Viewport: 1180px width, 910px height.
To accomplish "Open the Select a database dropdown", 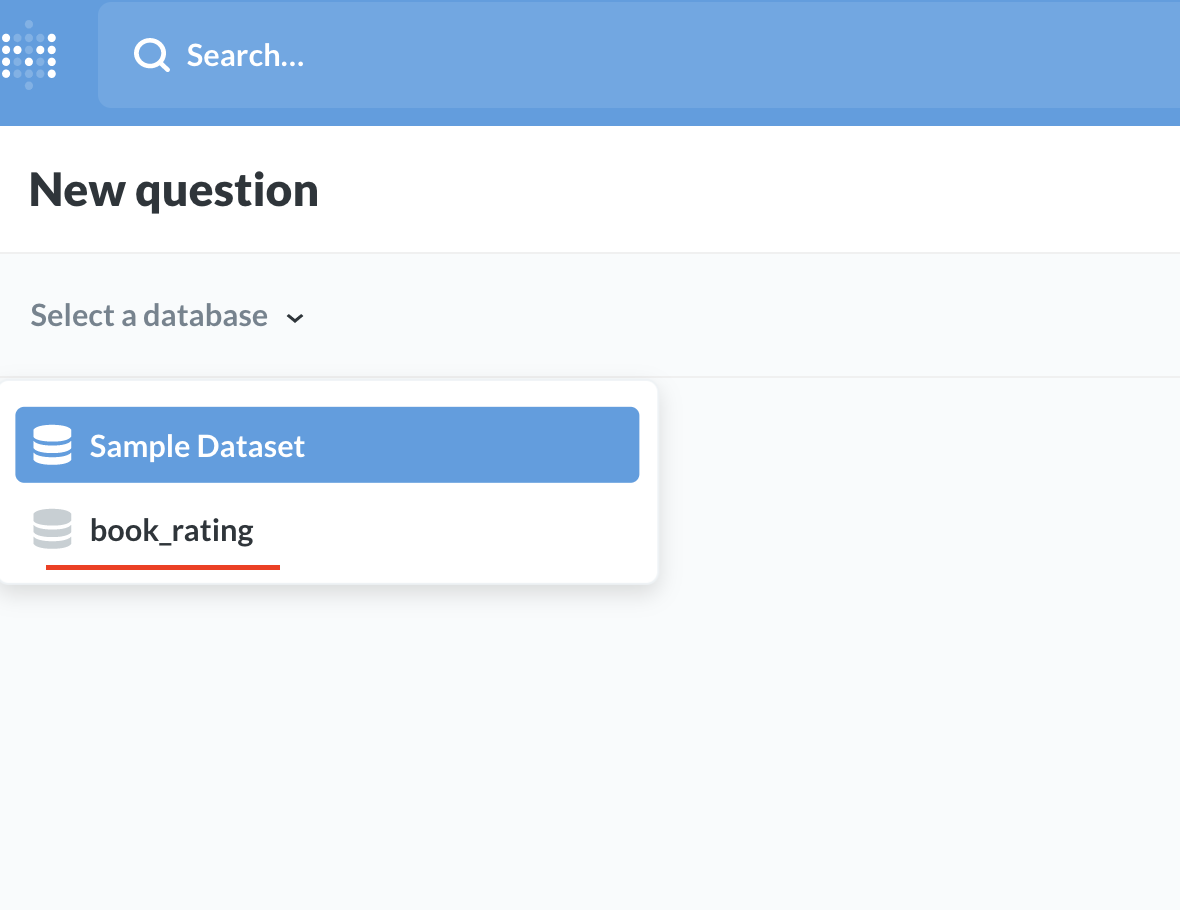I will coord(167,316).
